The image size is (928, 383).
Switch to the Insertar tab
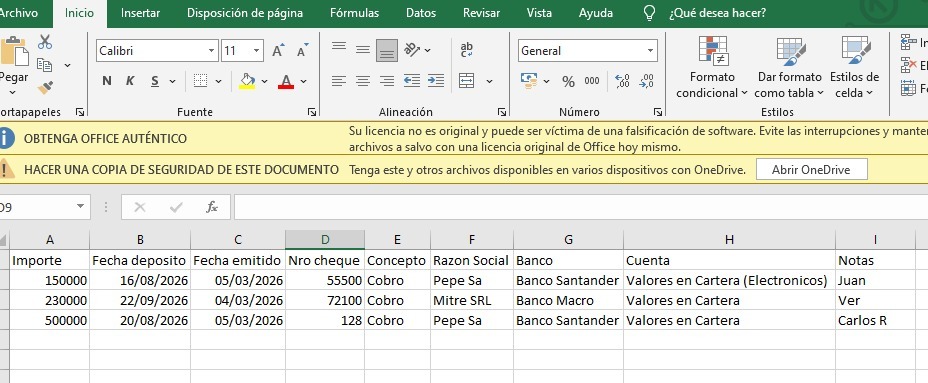tap(140, 13)
